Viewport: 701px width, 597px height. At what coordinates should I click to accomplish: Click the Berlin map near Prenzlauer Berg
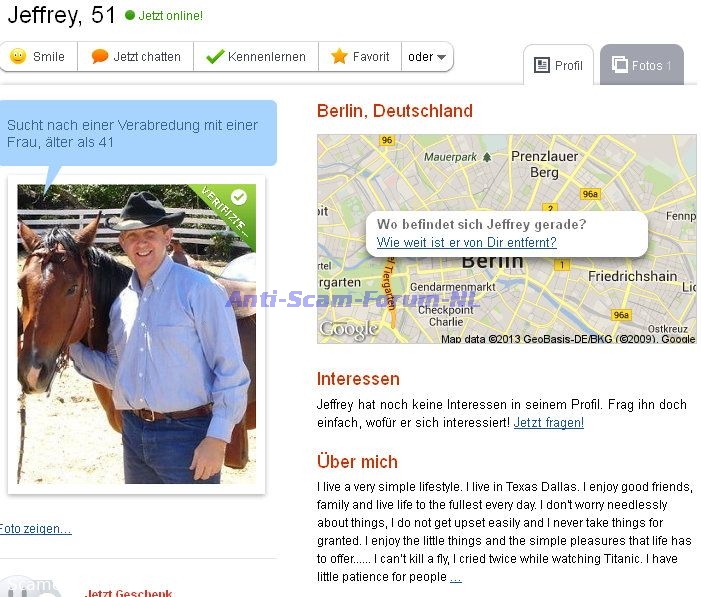pyautogui.click(x=544, y=165)
